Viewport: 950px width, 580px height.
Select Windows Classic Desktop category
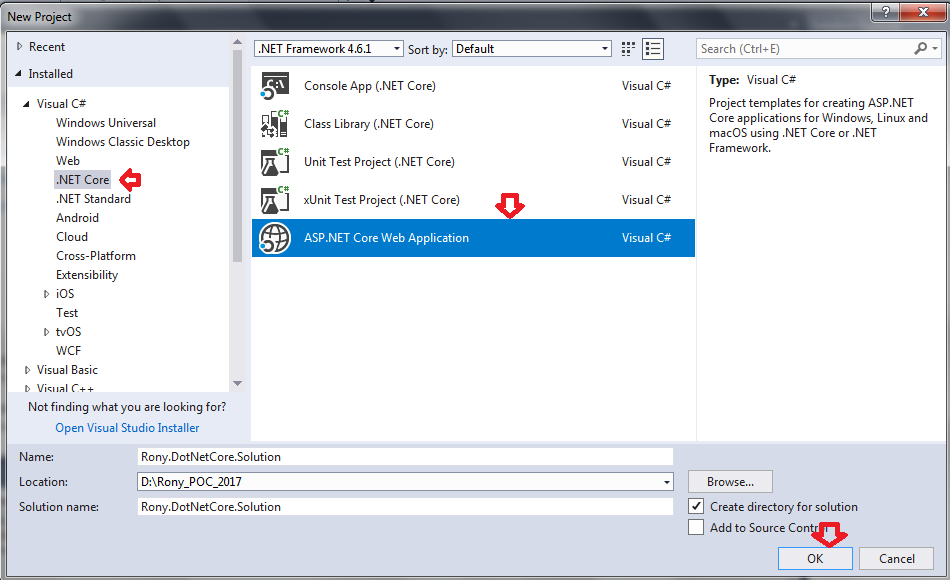123,142
